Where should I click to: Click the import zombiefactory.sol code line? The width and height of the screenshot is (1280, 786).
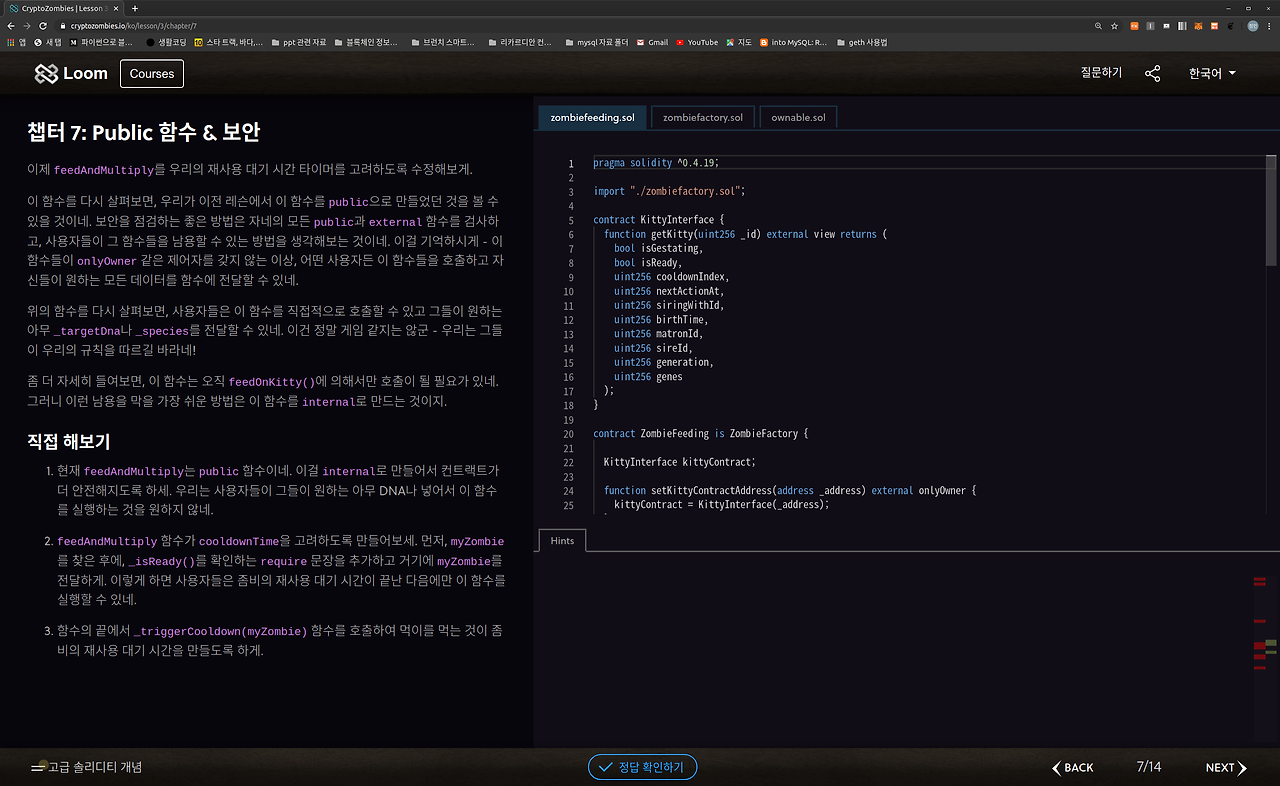click(x=670, y=191)
